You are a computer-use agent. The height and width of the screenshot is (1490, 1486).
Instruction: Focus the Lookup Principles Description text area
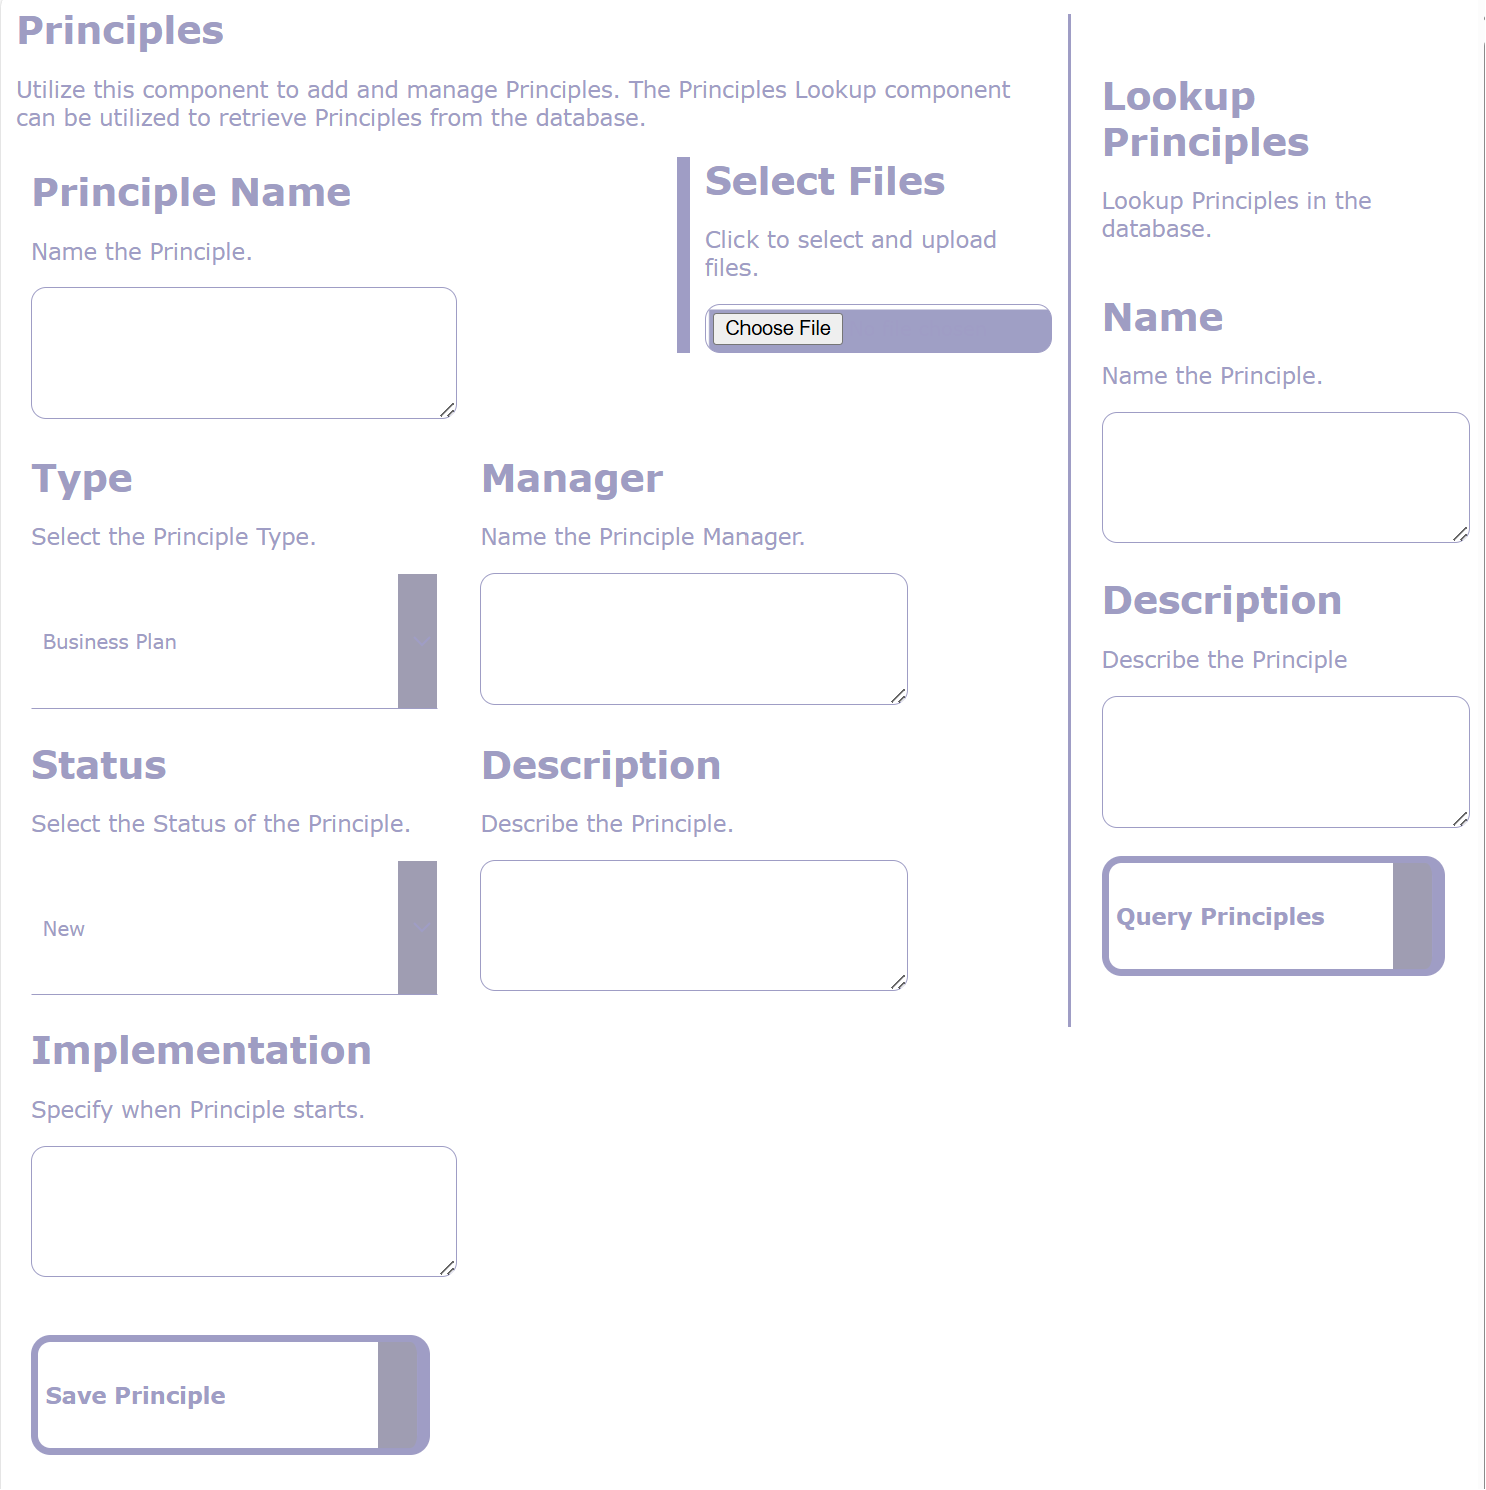1285,761
